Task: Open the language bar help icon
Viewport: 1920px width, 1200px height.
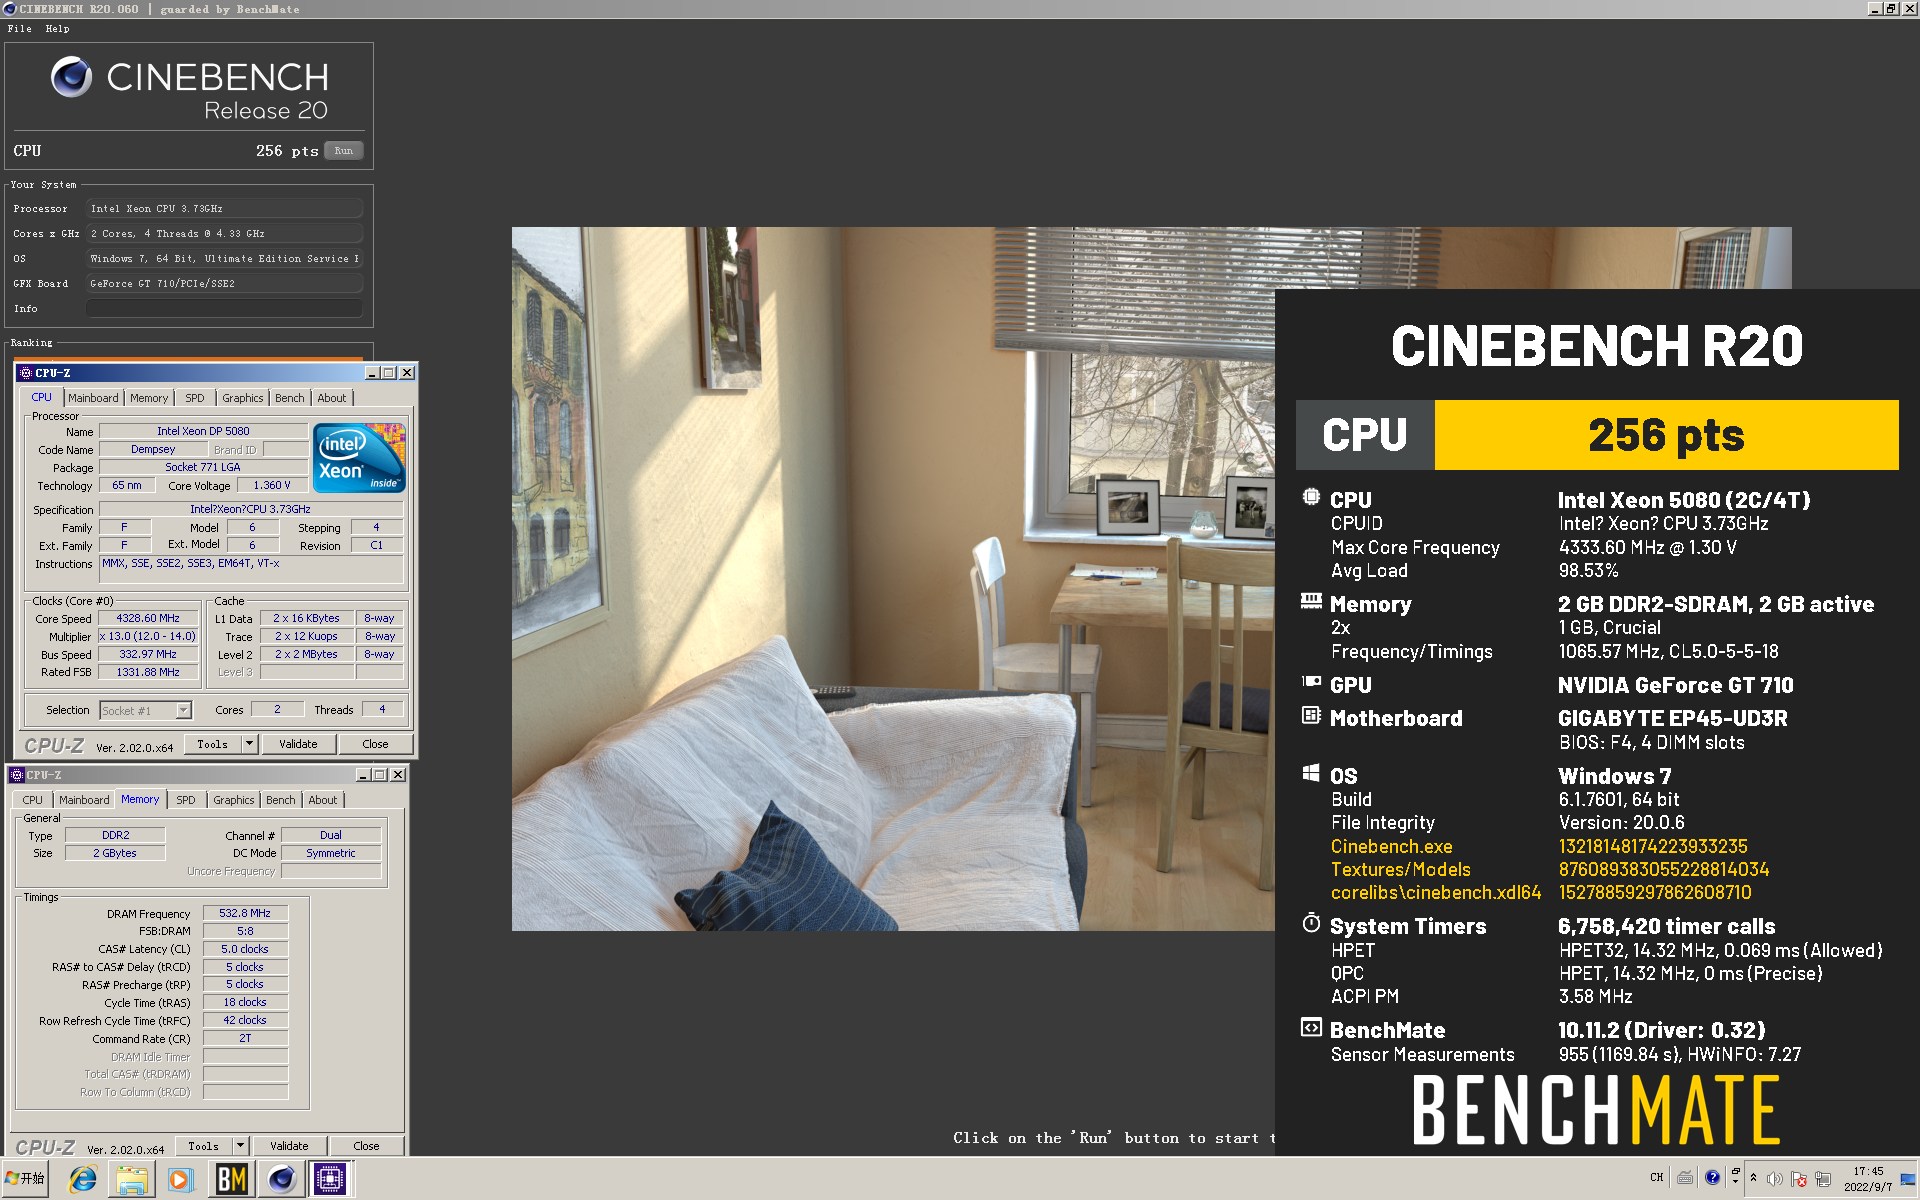Action: 1712,1177
